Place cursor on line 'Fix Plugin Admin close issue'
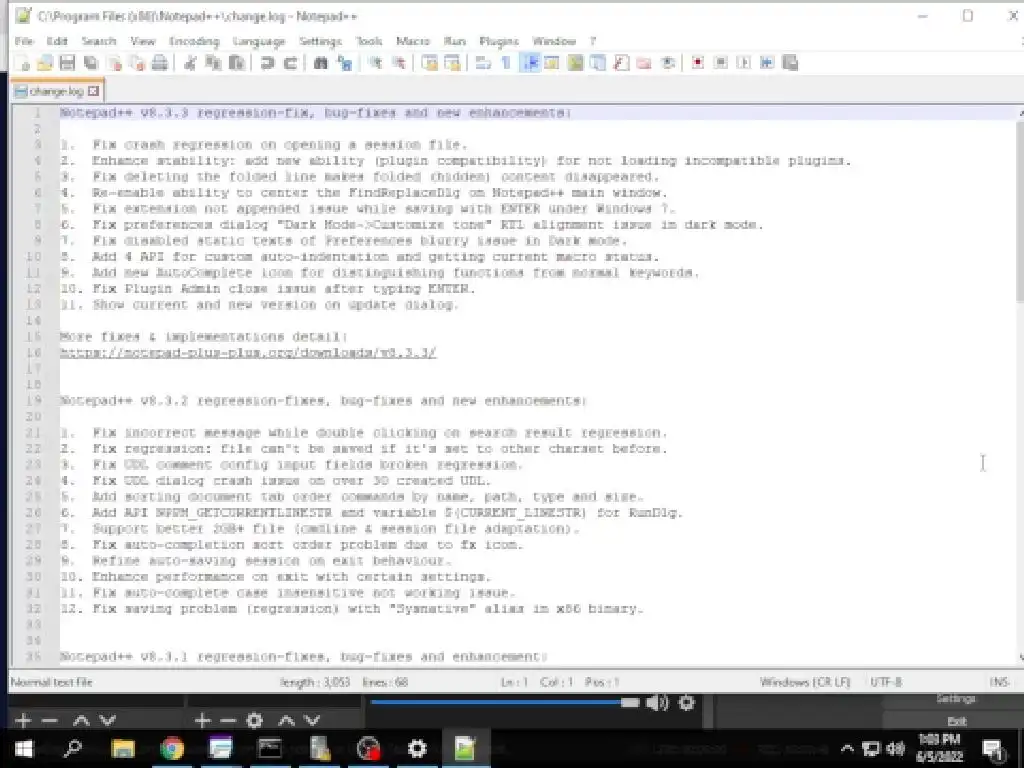Screen dimensions: 1024x768 coord(267,289)
